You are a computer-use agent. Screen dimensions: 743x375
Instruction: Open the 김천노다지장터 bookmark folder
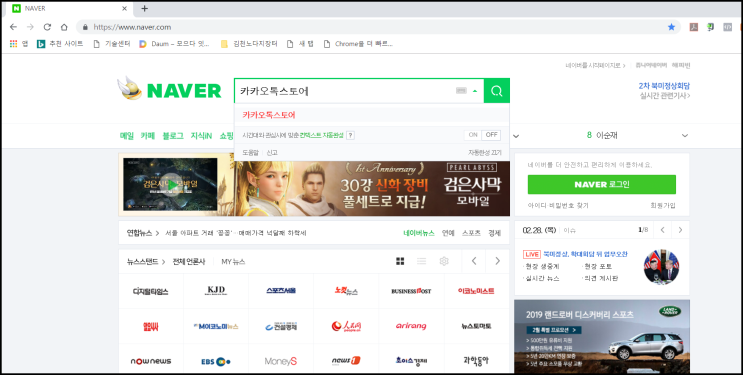click(249, 44)
